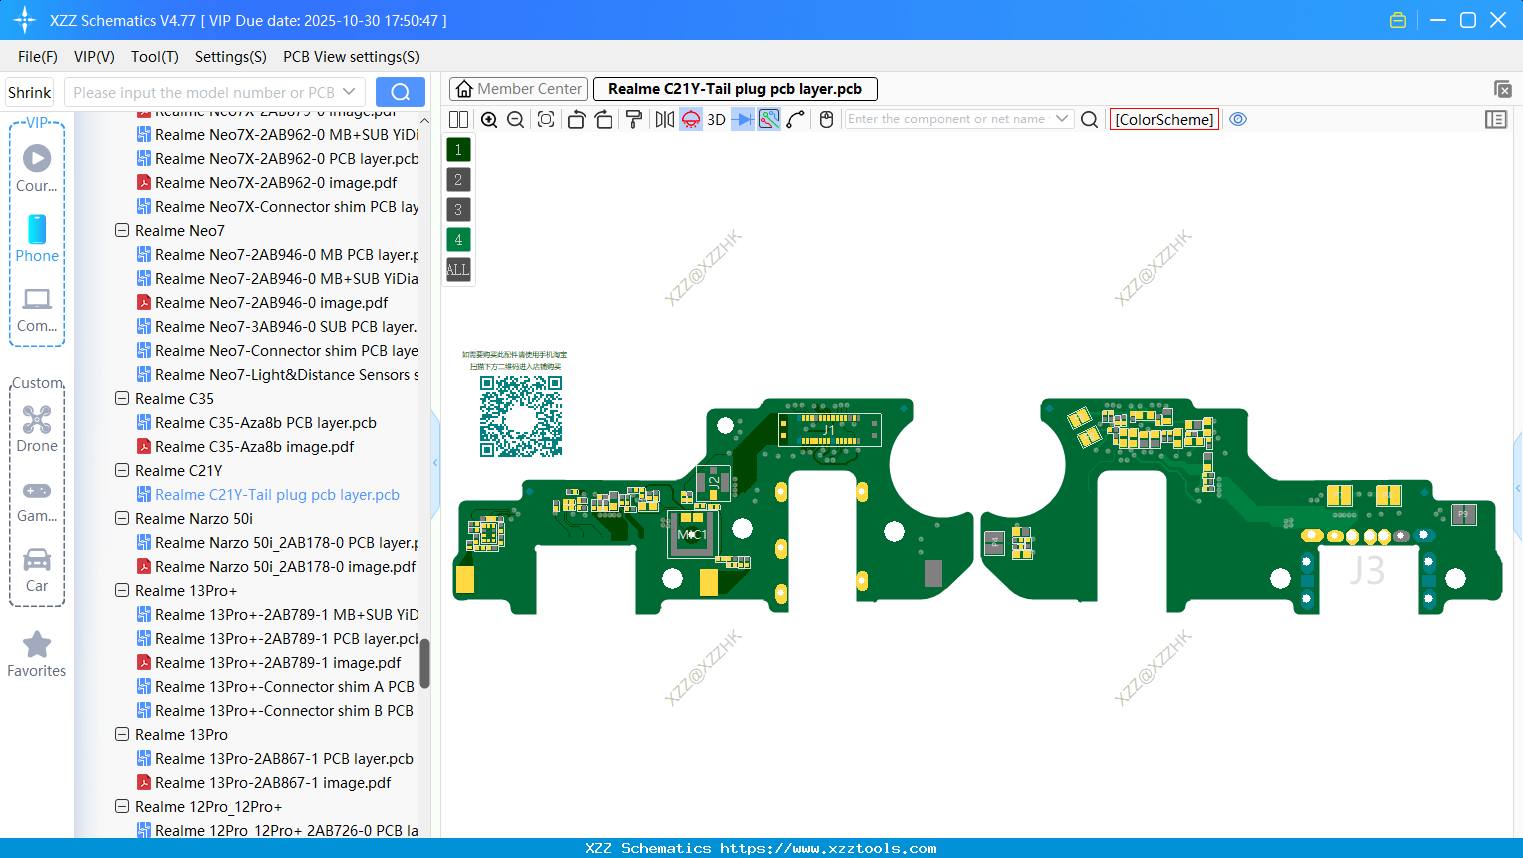Open the Courses sidebar category
This screenshot has height=858, width=1523.
[x=37, y=168]
